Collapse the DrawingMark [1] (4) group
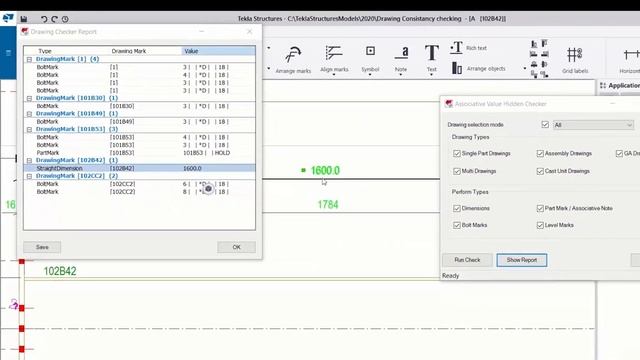640x360 pixels. 29,59
